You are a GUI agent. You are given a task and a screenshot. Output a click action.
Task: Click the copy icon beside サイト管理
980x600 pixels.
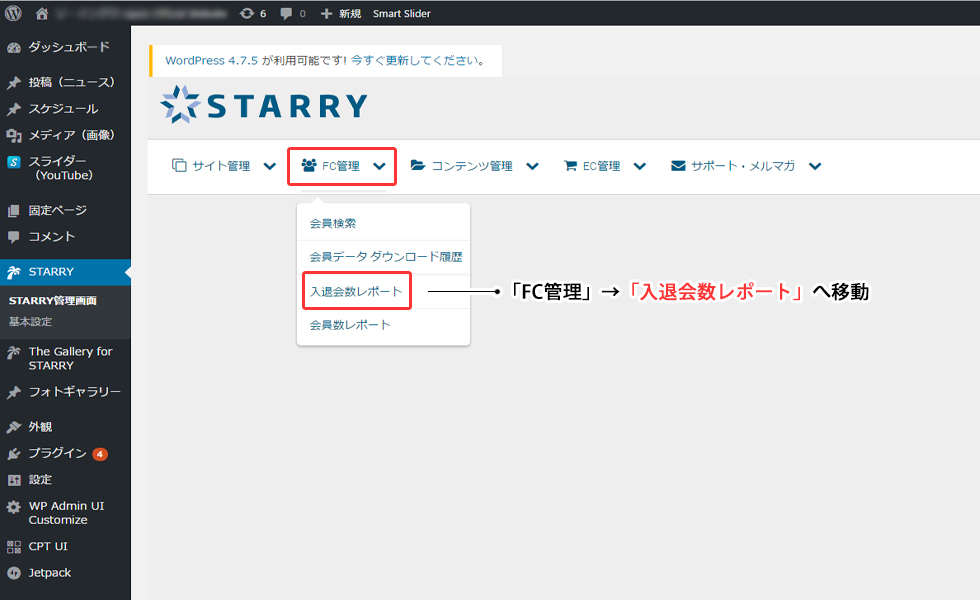[179, 166]
